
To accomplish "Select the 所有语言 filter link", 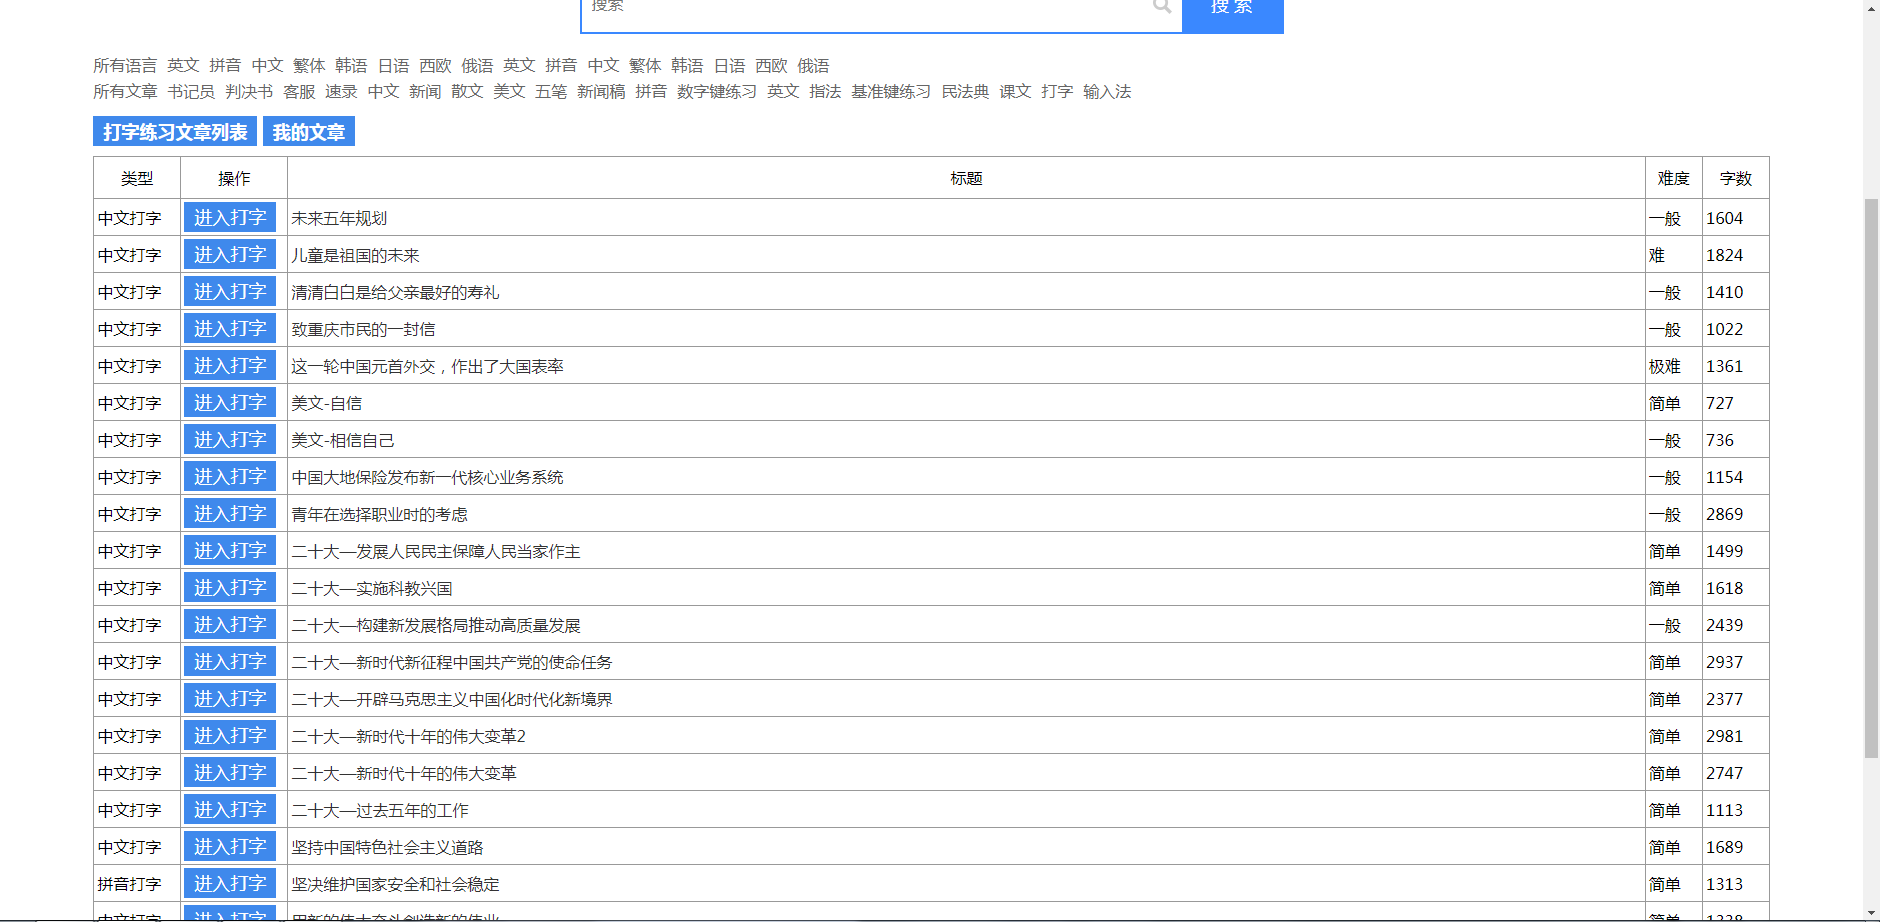I will tap(125, 66).
